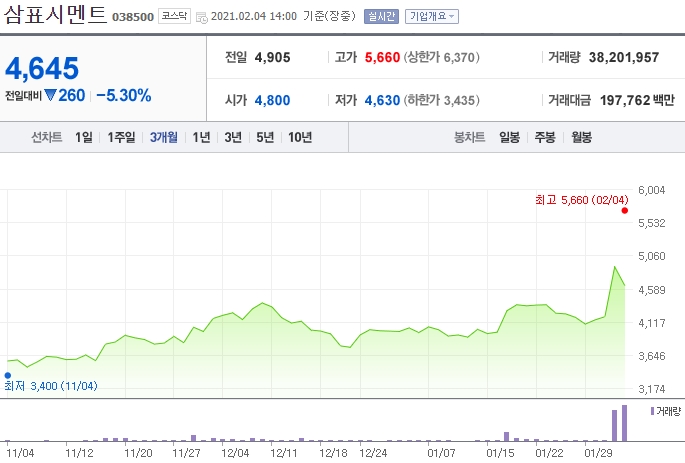Viewport: 685px width, 463px height.
Task: Switch to 일봉 daily candle chart
Action: click(x=509, y=137)
